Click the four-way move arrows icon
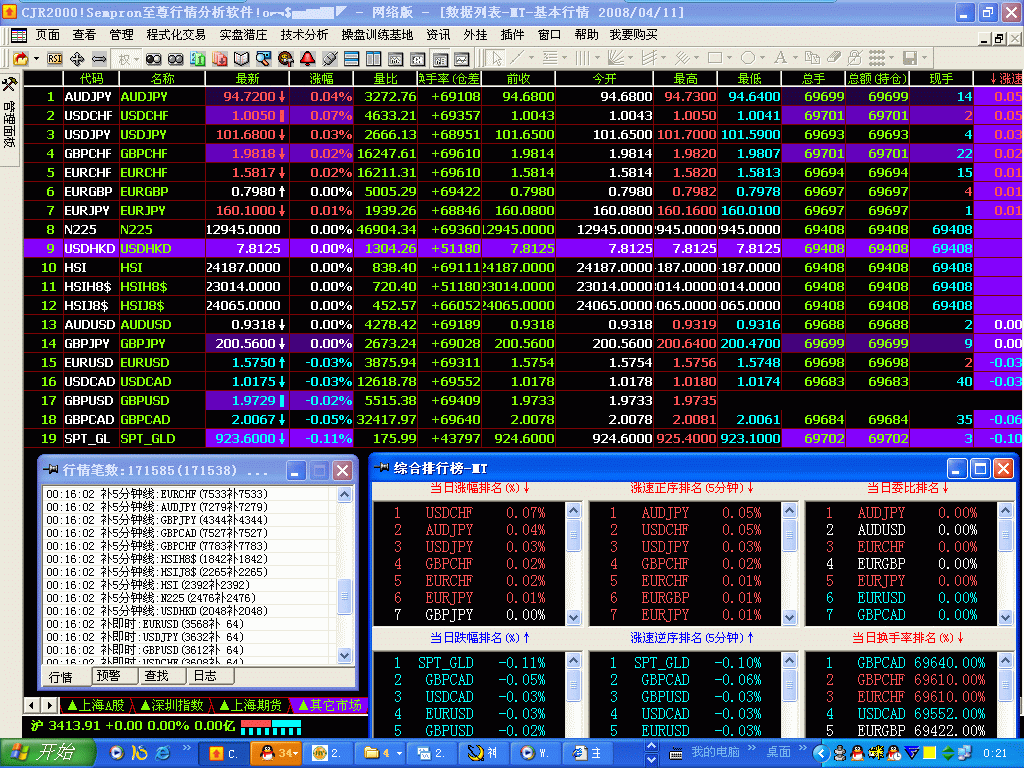This screenshot has height=768, width=1024. (77, 59)
